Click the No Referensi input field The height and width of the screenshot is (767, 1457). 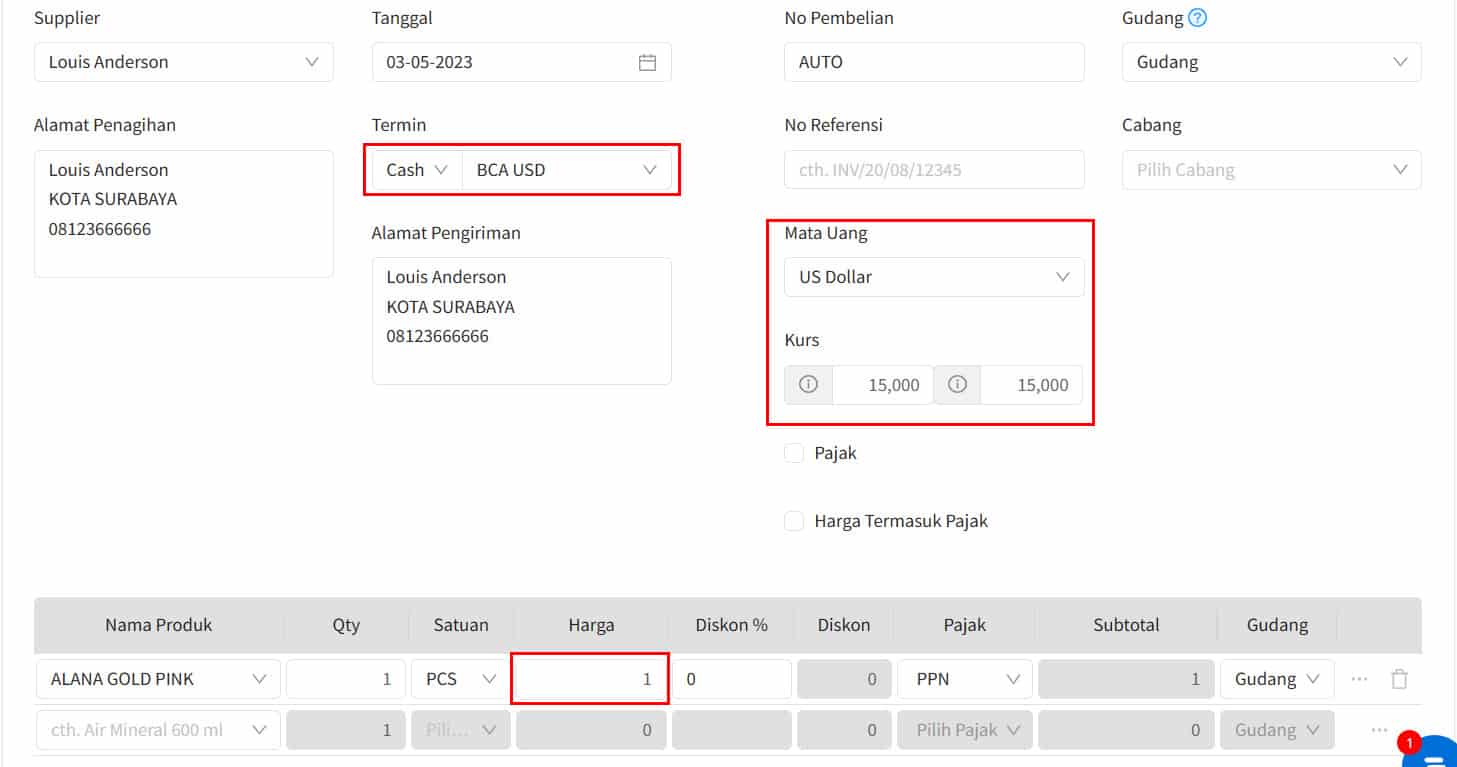tap(934, 170)
